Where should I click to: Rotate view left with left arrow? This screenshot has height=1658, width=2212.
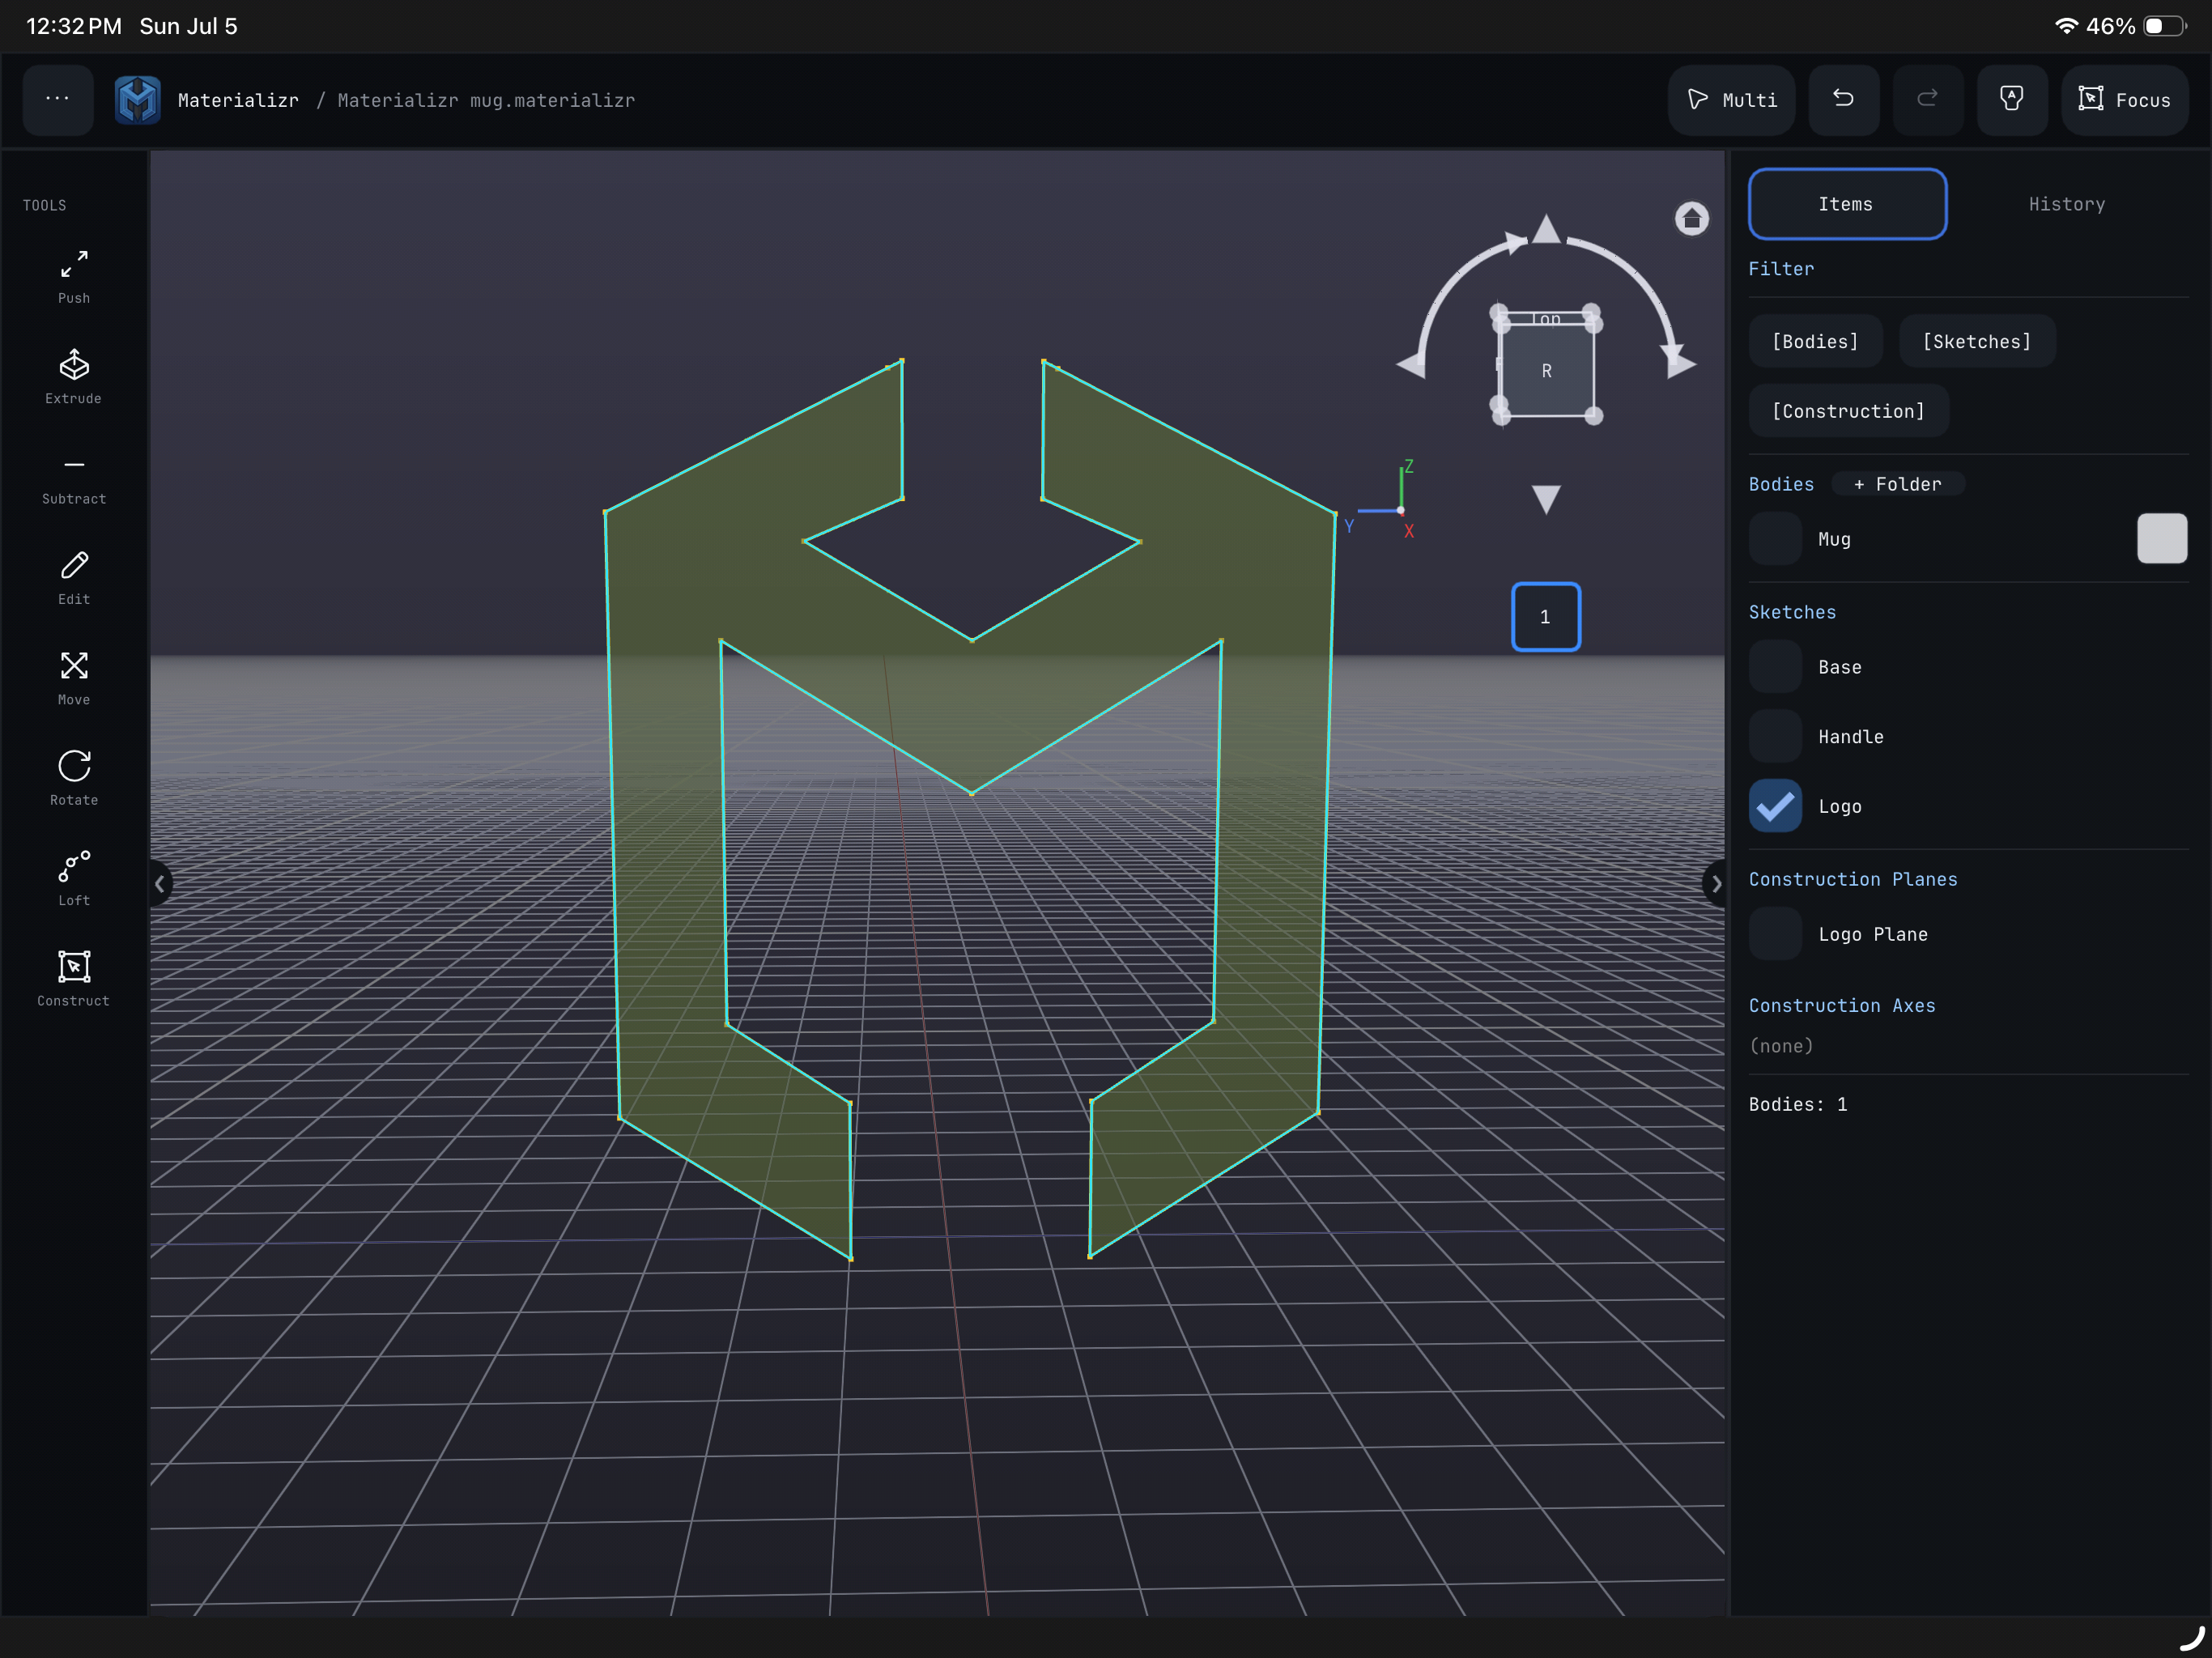tap(1411, 364)
